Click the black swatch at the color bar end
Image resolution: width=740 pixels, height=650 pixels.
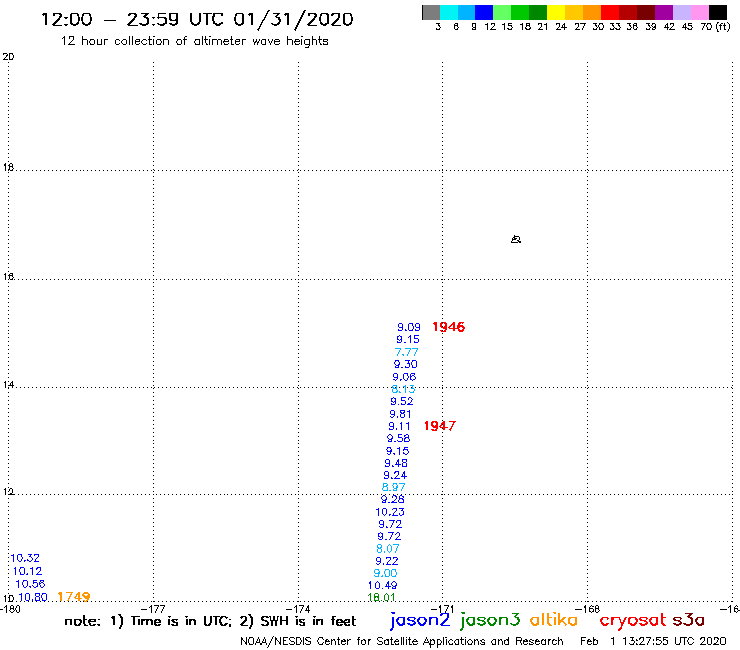click(718, 12)
